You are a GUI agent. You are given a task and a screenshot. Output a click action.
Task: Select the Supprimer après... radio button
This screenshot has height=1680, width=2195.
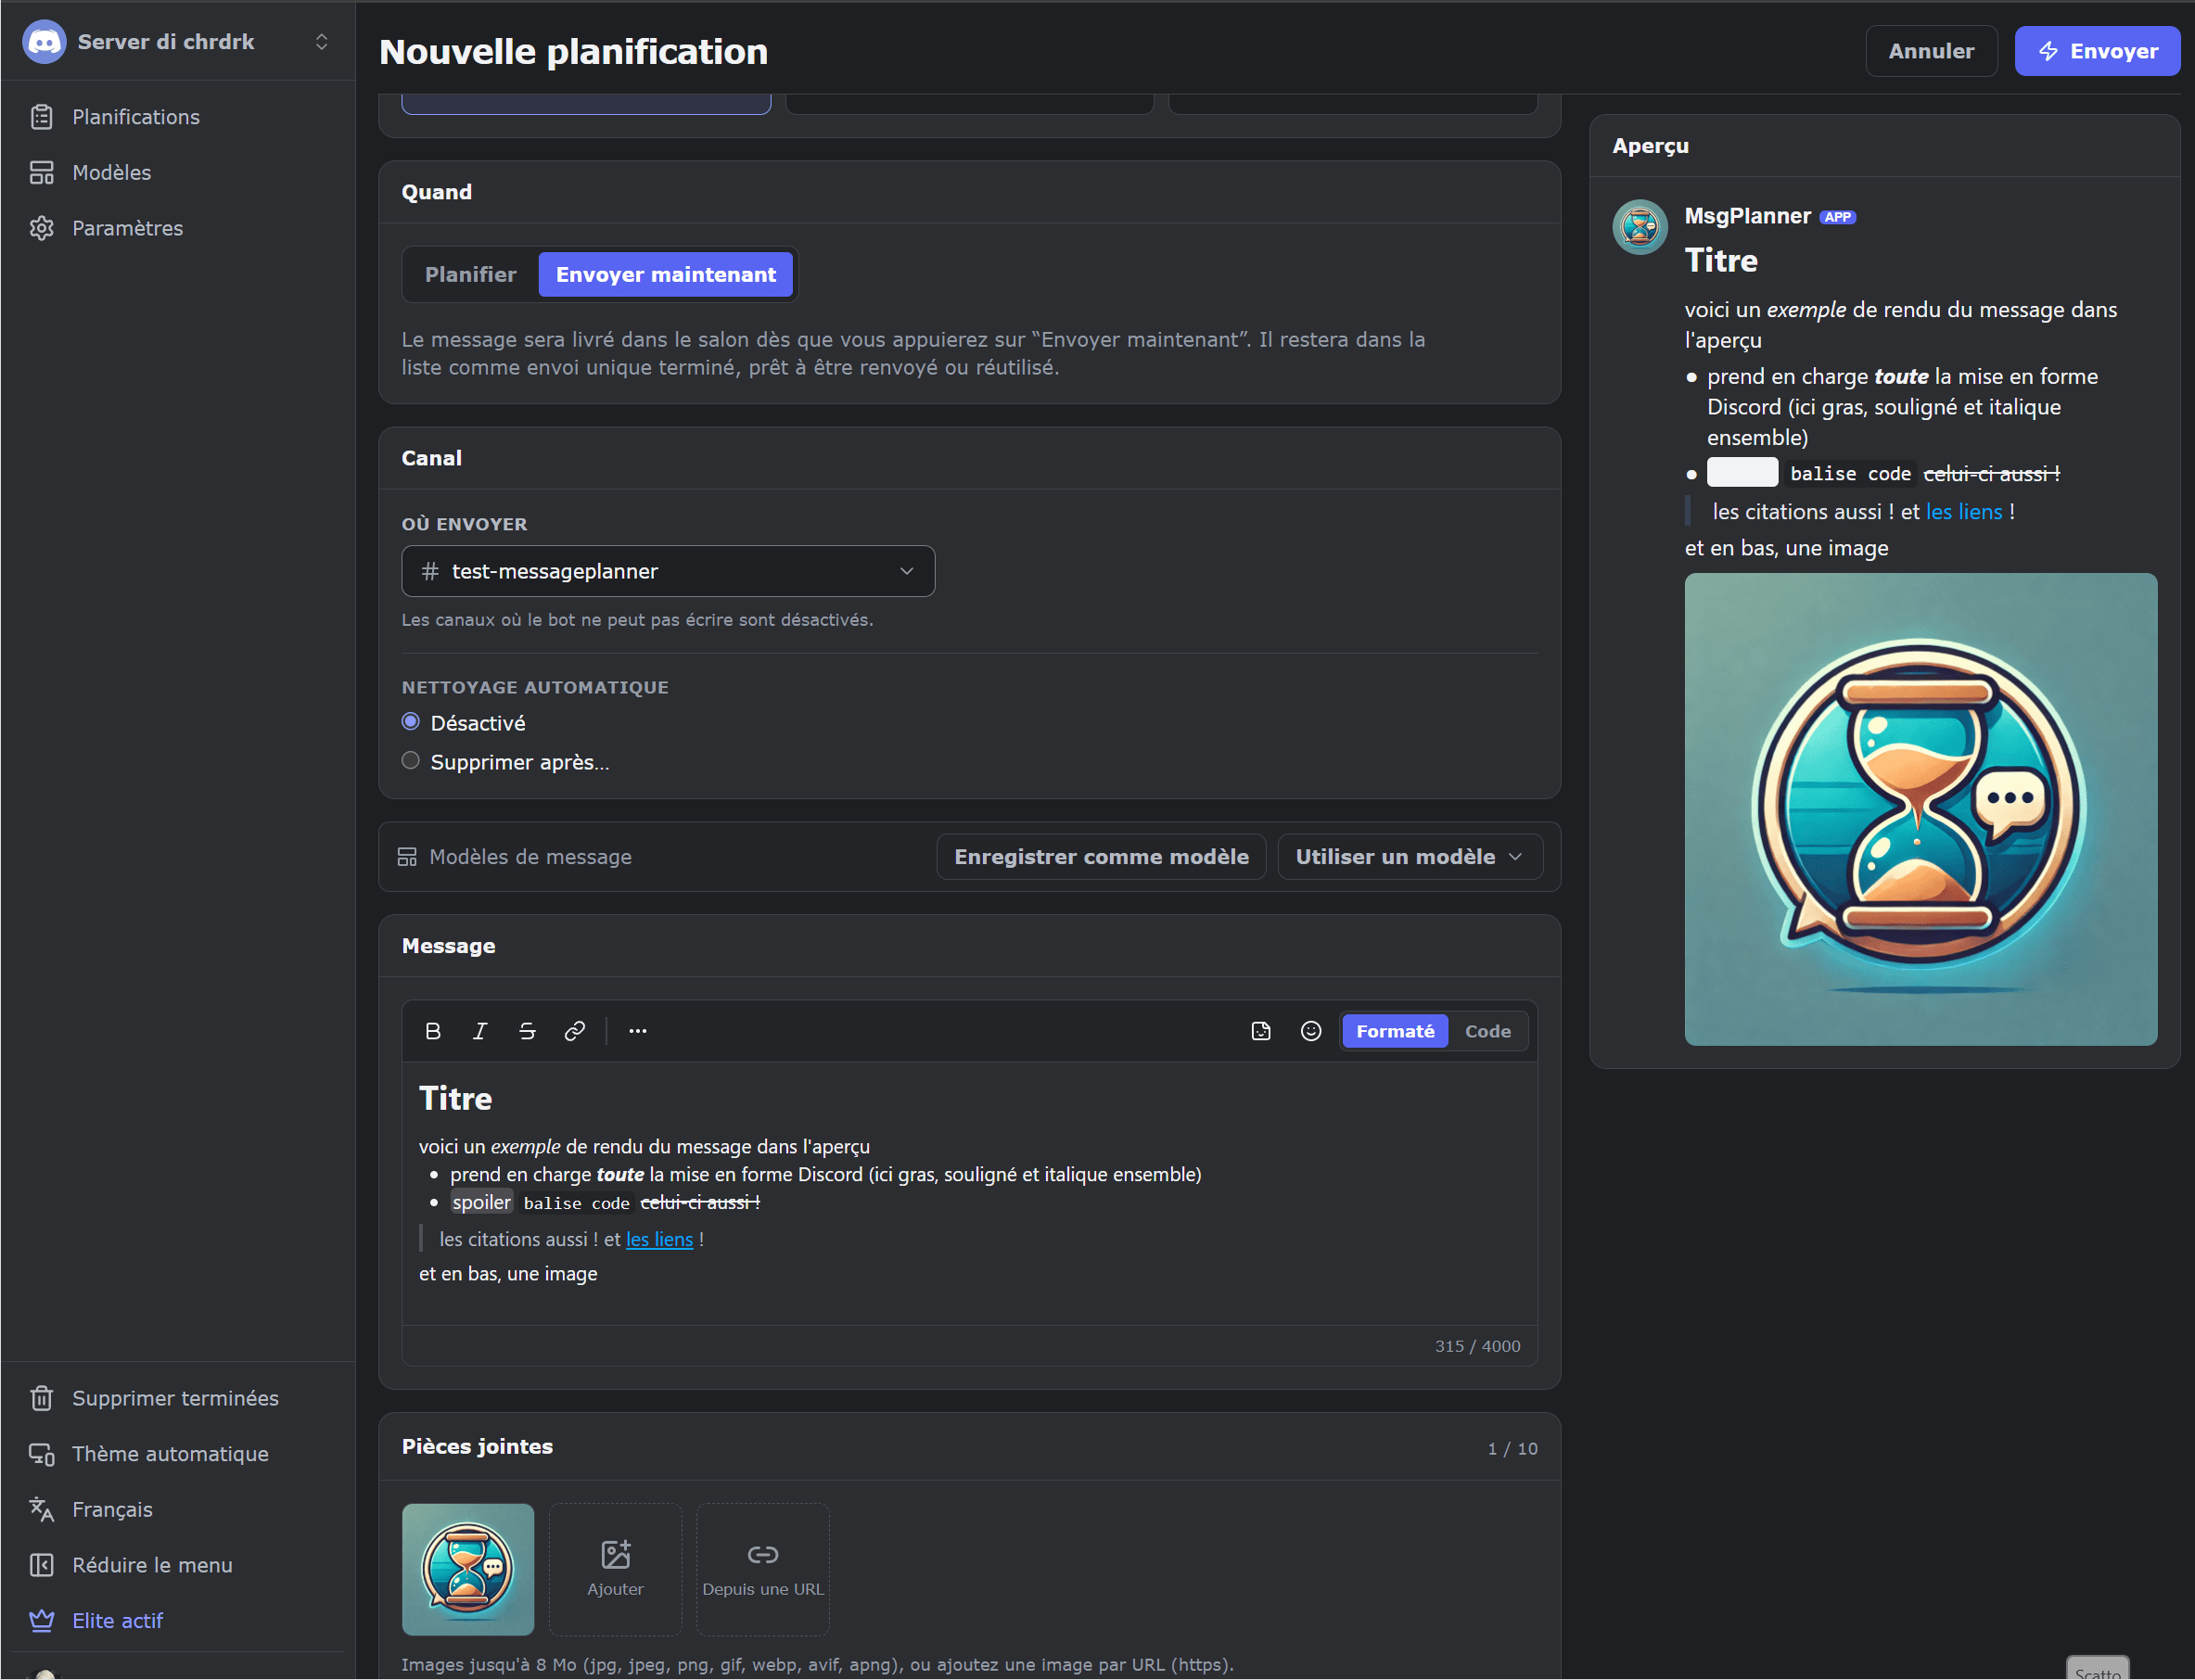click(411, 761)
